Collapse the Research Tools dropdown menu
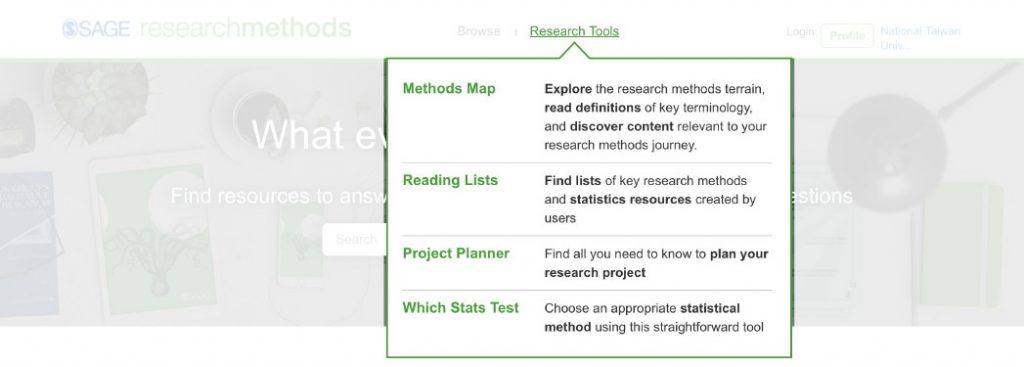 coord(574,31)
